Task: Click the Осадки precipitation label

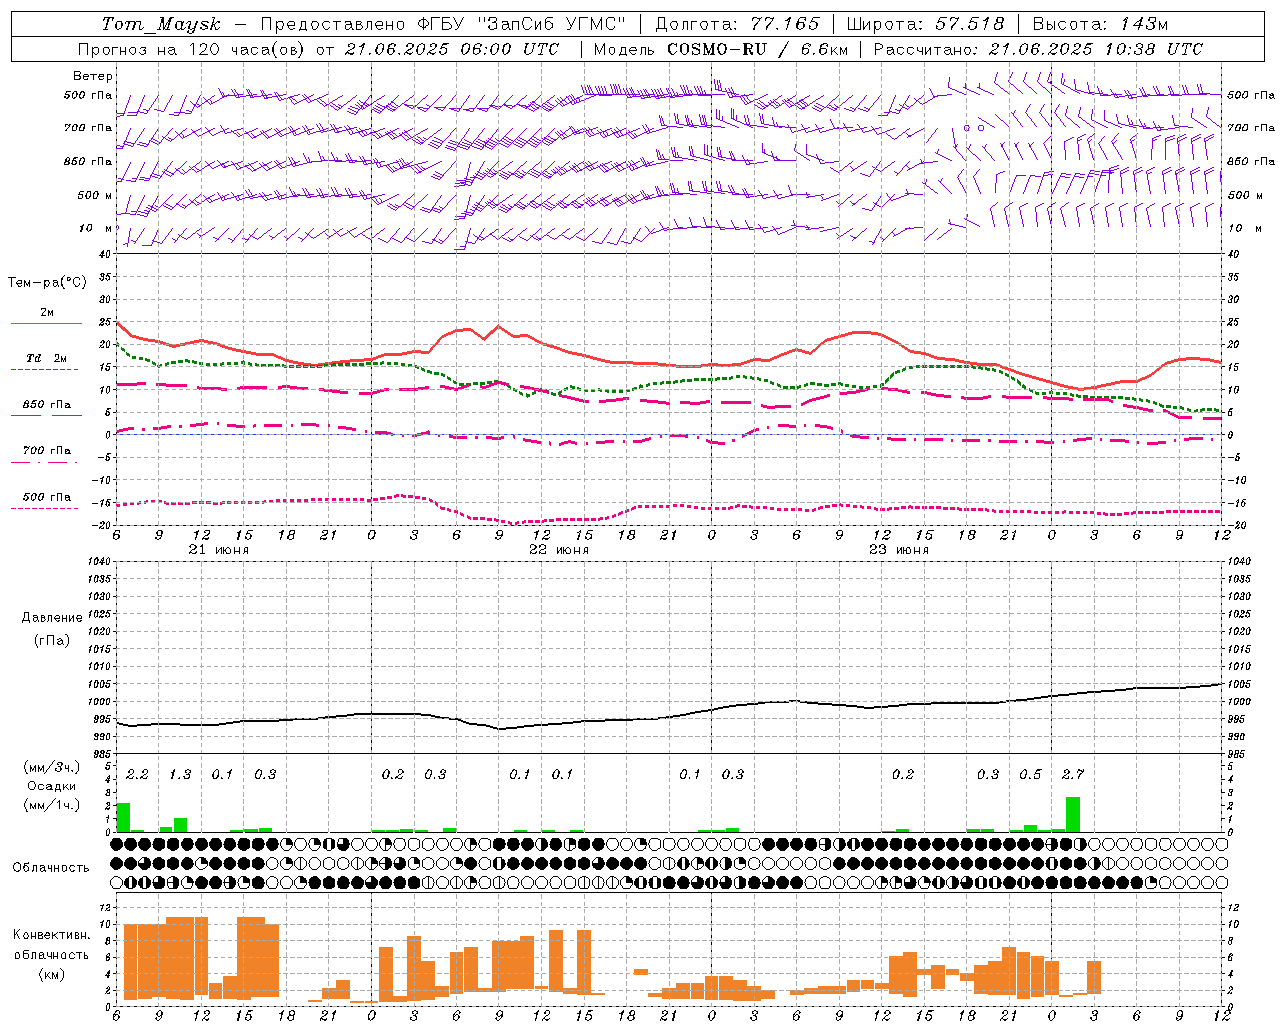Action: 51,786
